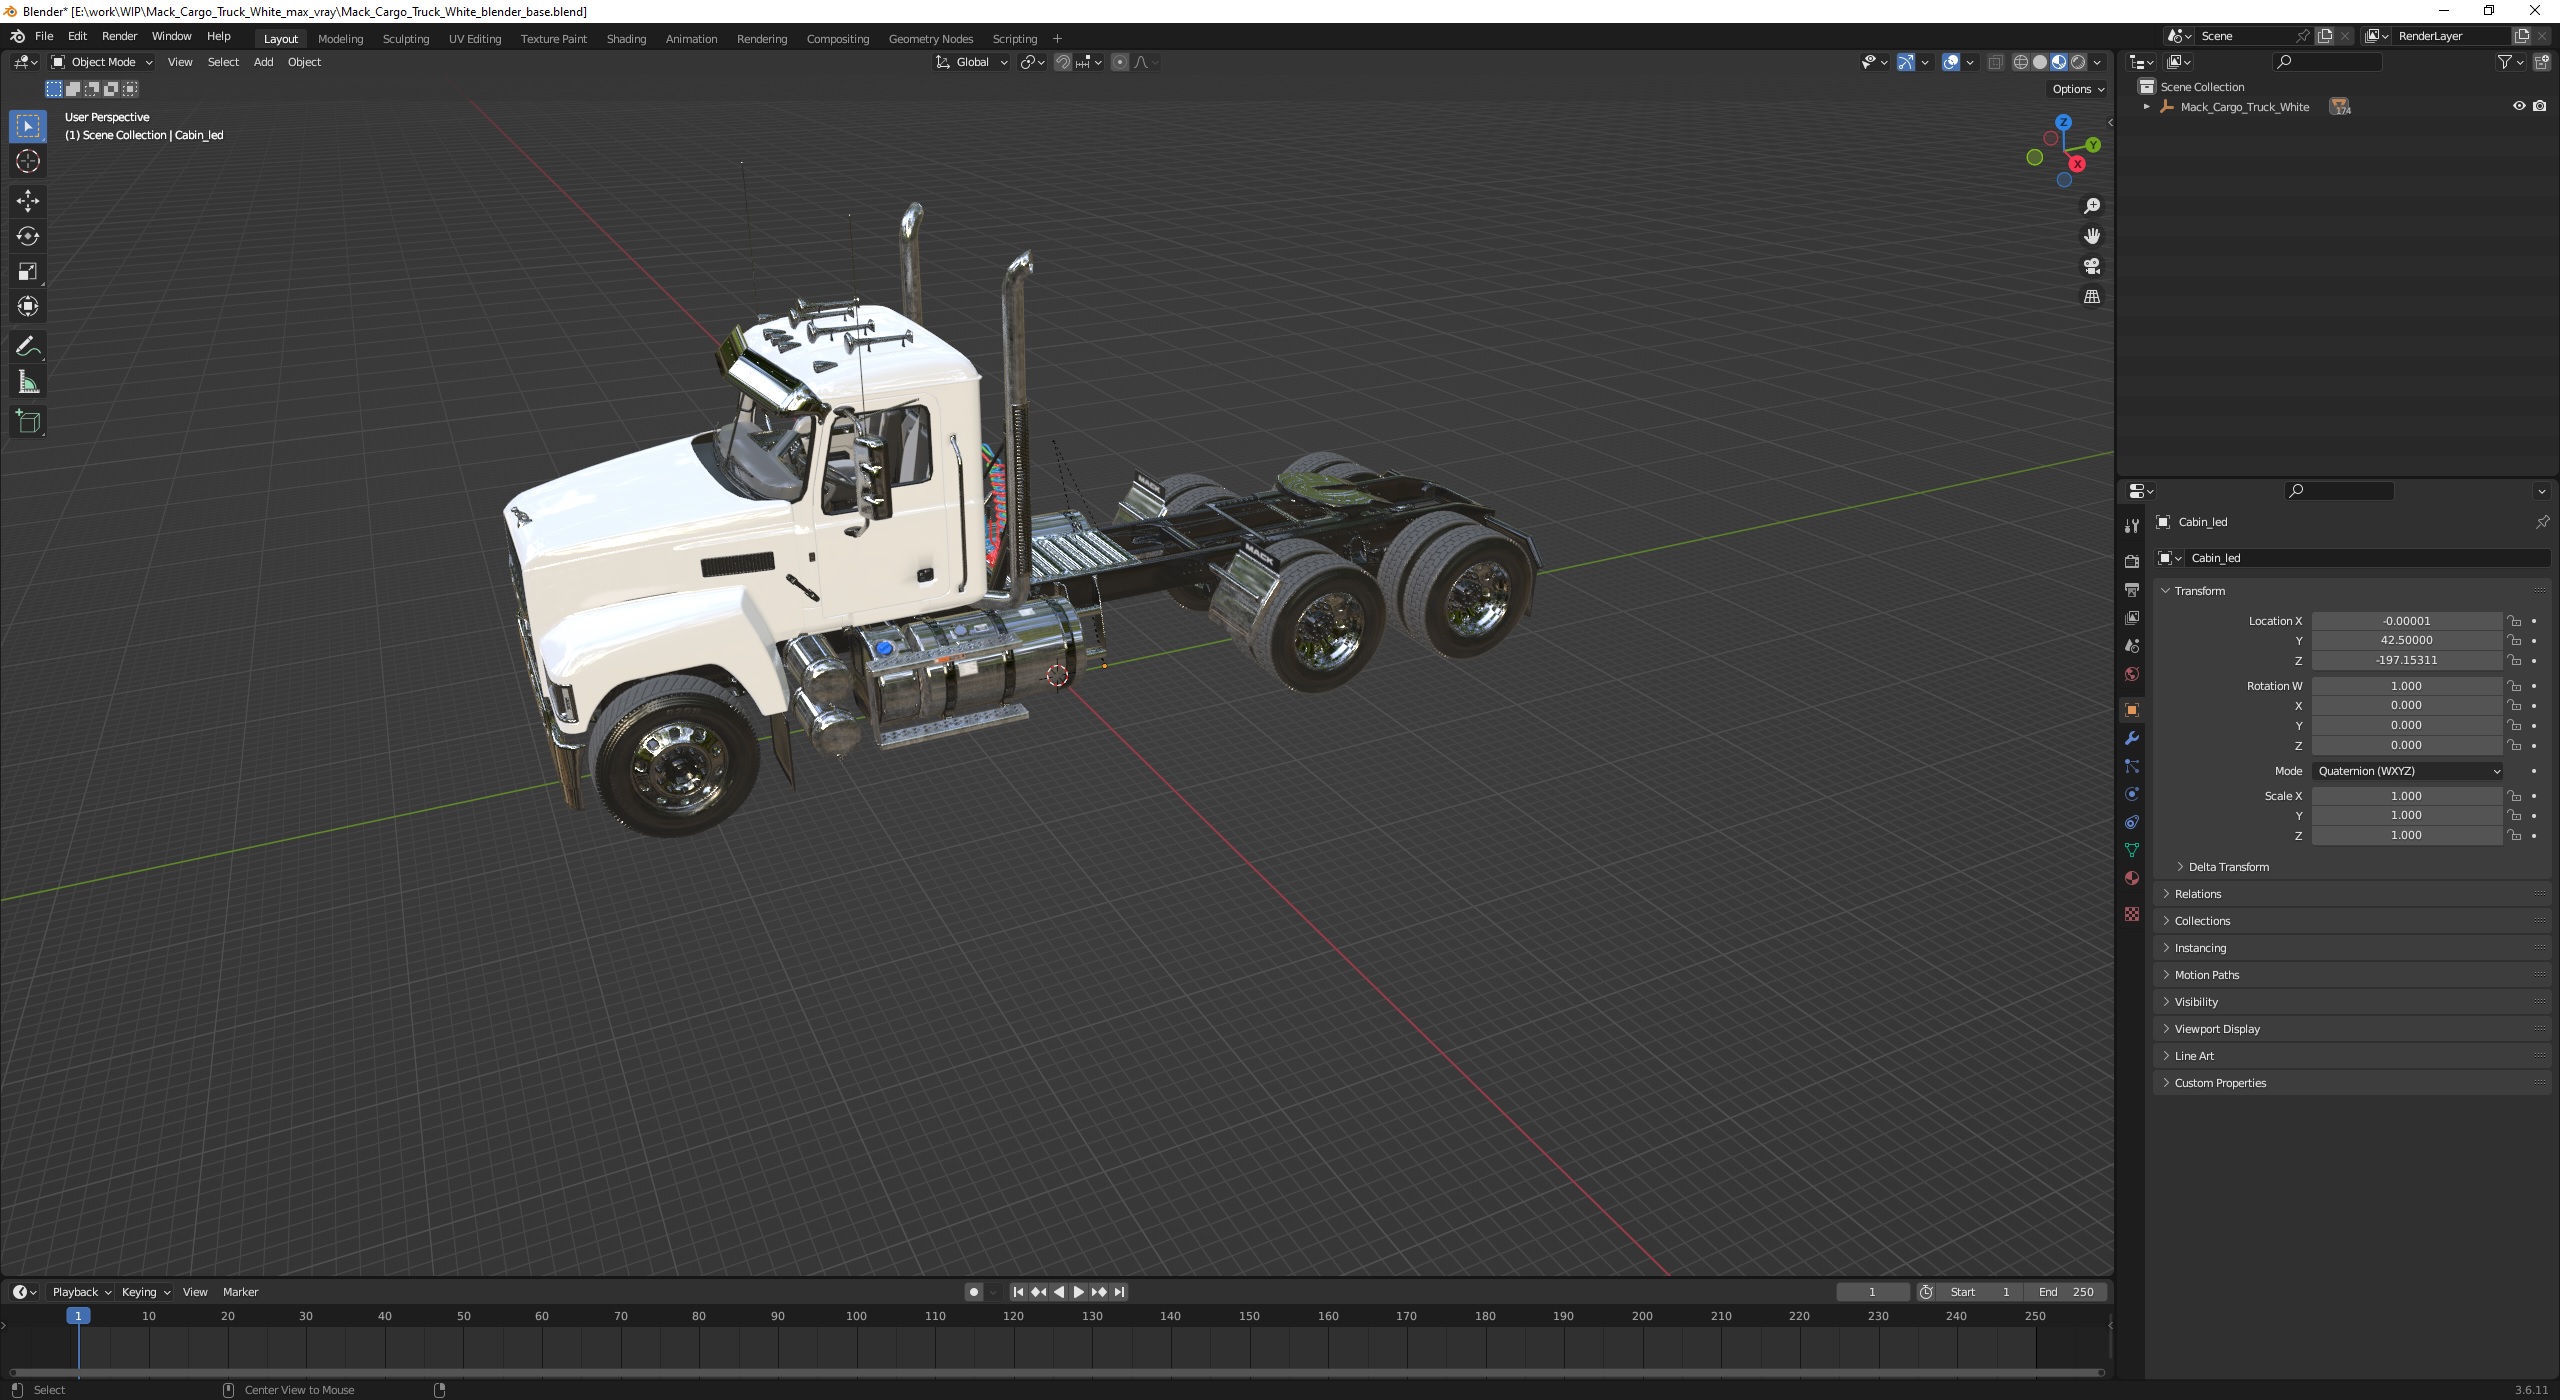Open the viewport Add menu
This screenshot has width=2560, height=1400.
[x=263, y=62]
